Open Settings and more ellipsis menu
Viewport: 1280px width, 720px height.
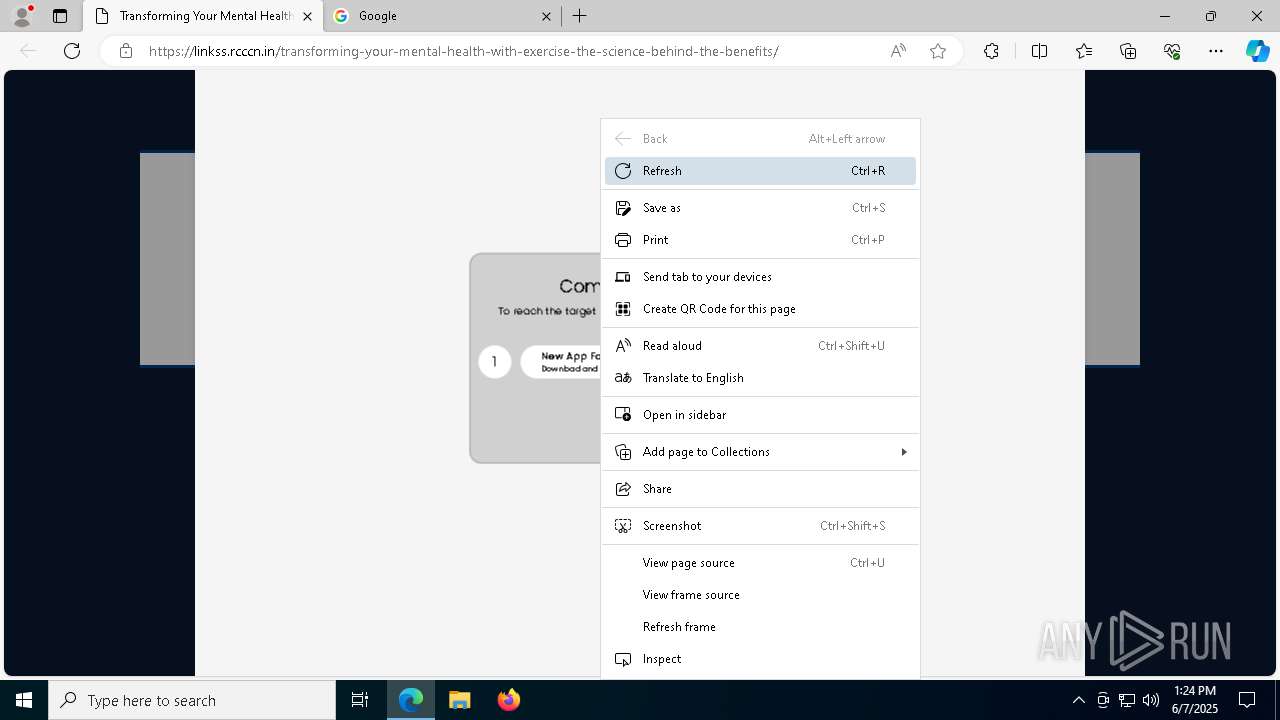pyautogui.click(x=1216, y=51)
